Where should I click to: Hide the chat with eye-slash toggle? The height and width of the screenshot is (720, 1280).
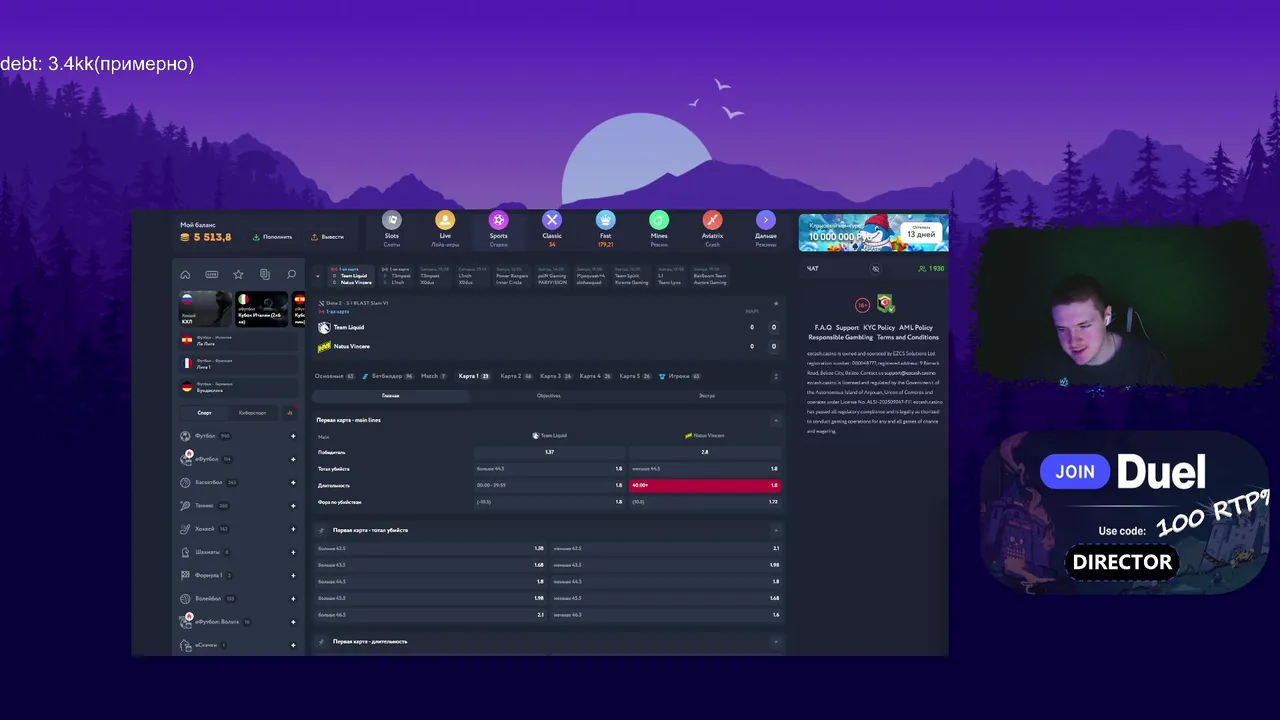[x=875, y=269]
